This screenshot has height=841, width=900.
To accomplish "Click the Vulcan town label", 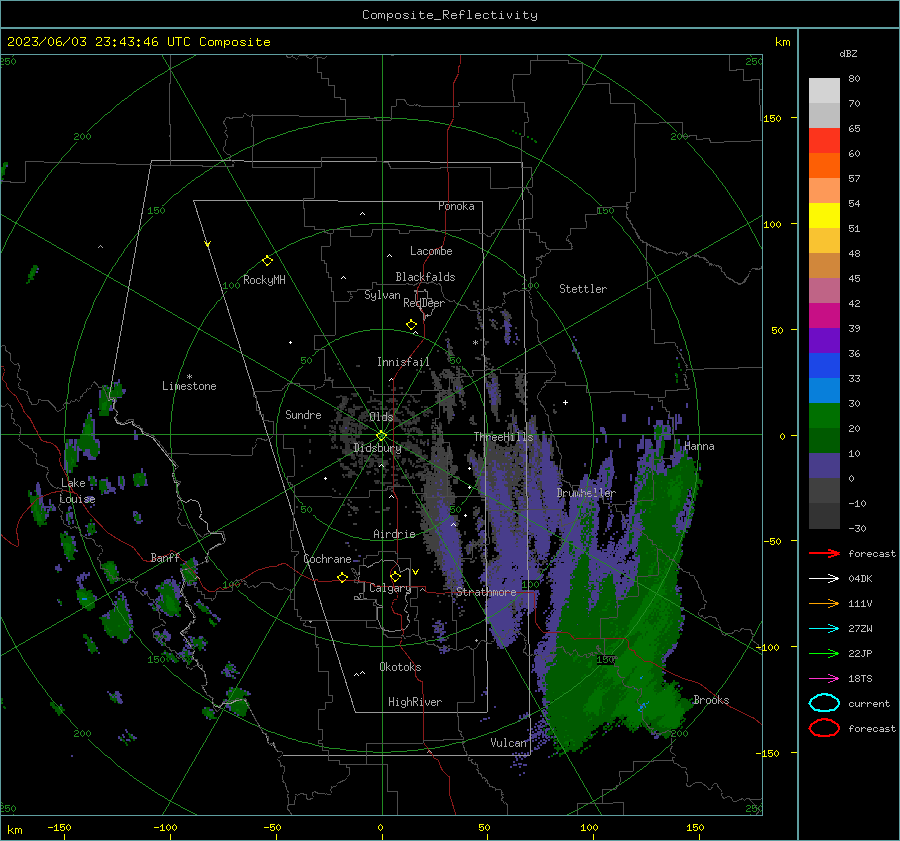I will [509, 743].
